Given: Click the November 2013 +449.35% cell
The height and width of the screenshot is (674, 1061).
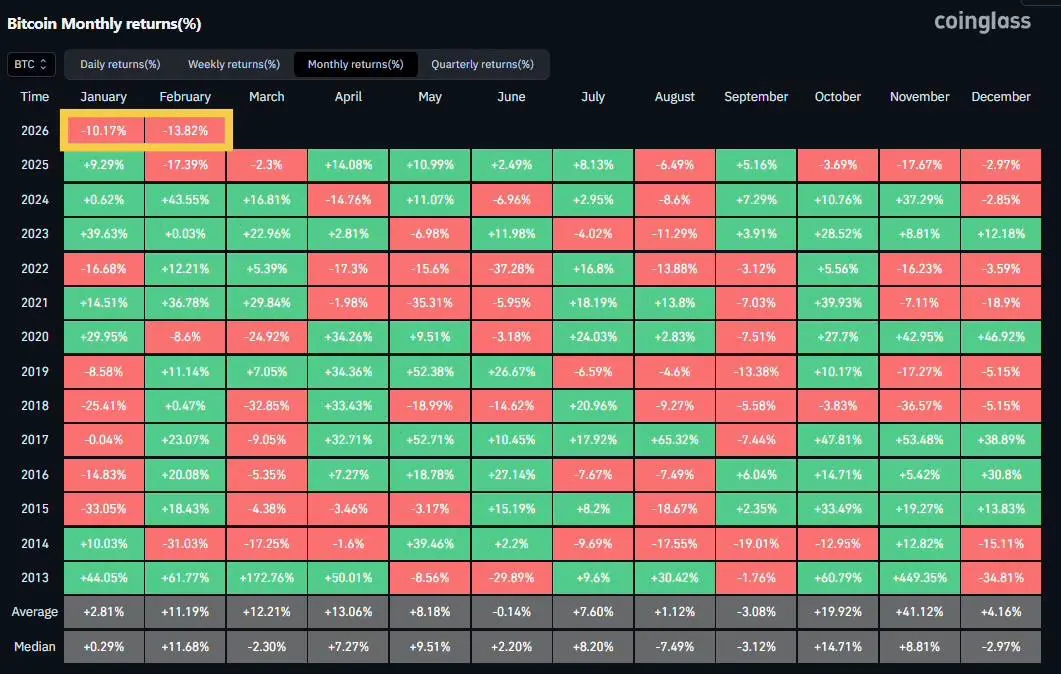Looking at the screenshot, I should click(x=919, y=578).
